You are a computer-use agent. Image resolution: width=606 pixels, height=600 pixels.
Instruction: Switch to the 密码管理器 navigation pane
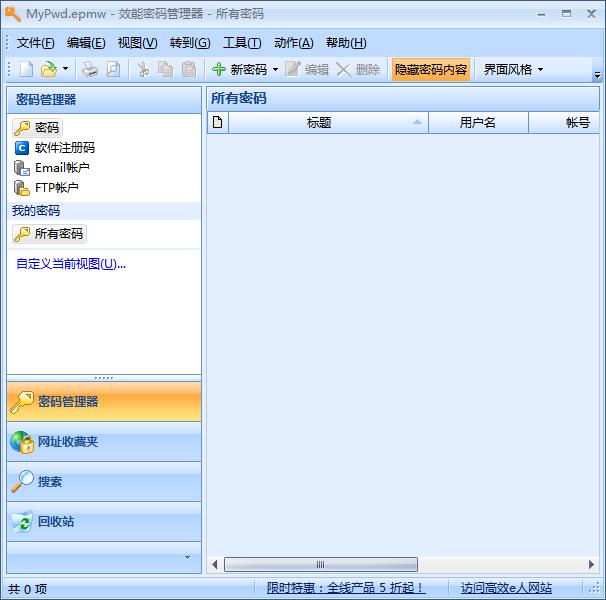click(x=104, y=401)
